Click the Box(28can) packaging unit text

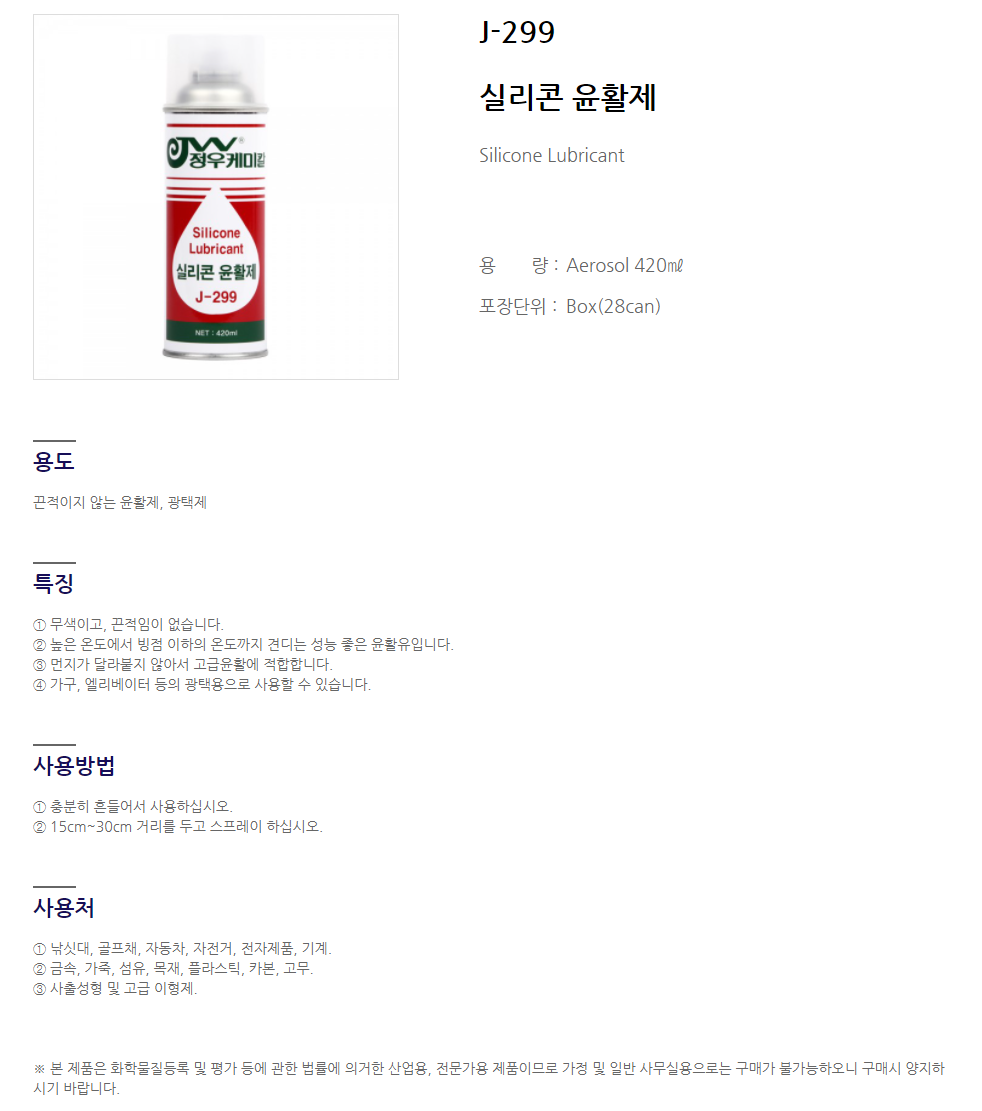click(x=613, y=306)
